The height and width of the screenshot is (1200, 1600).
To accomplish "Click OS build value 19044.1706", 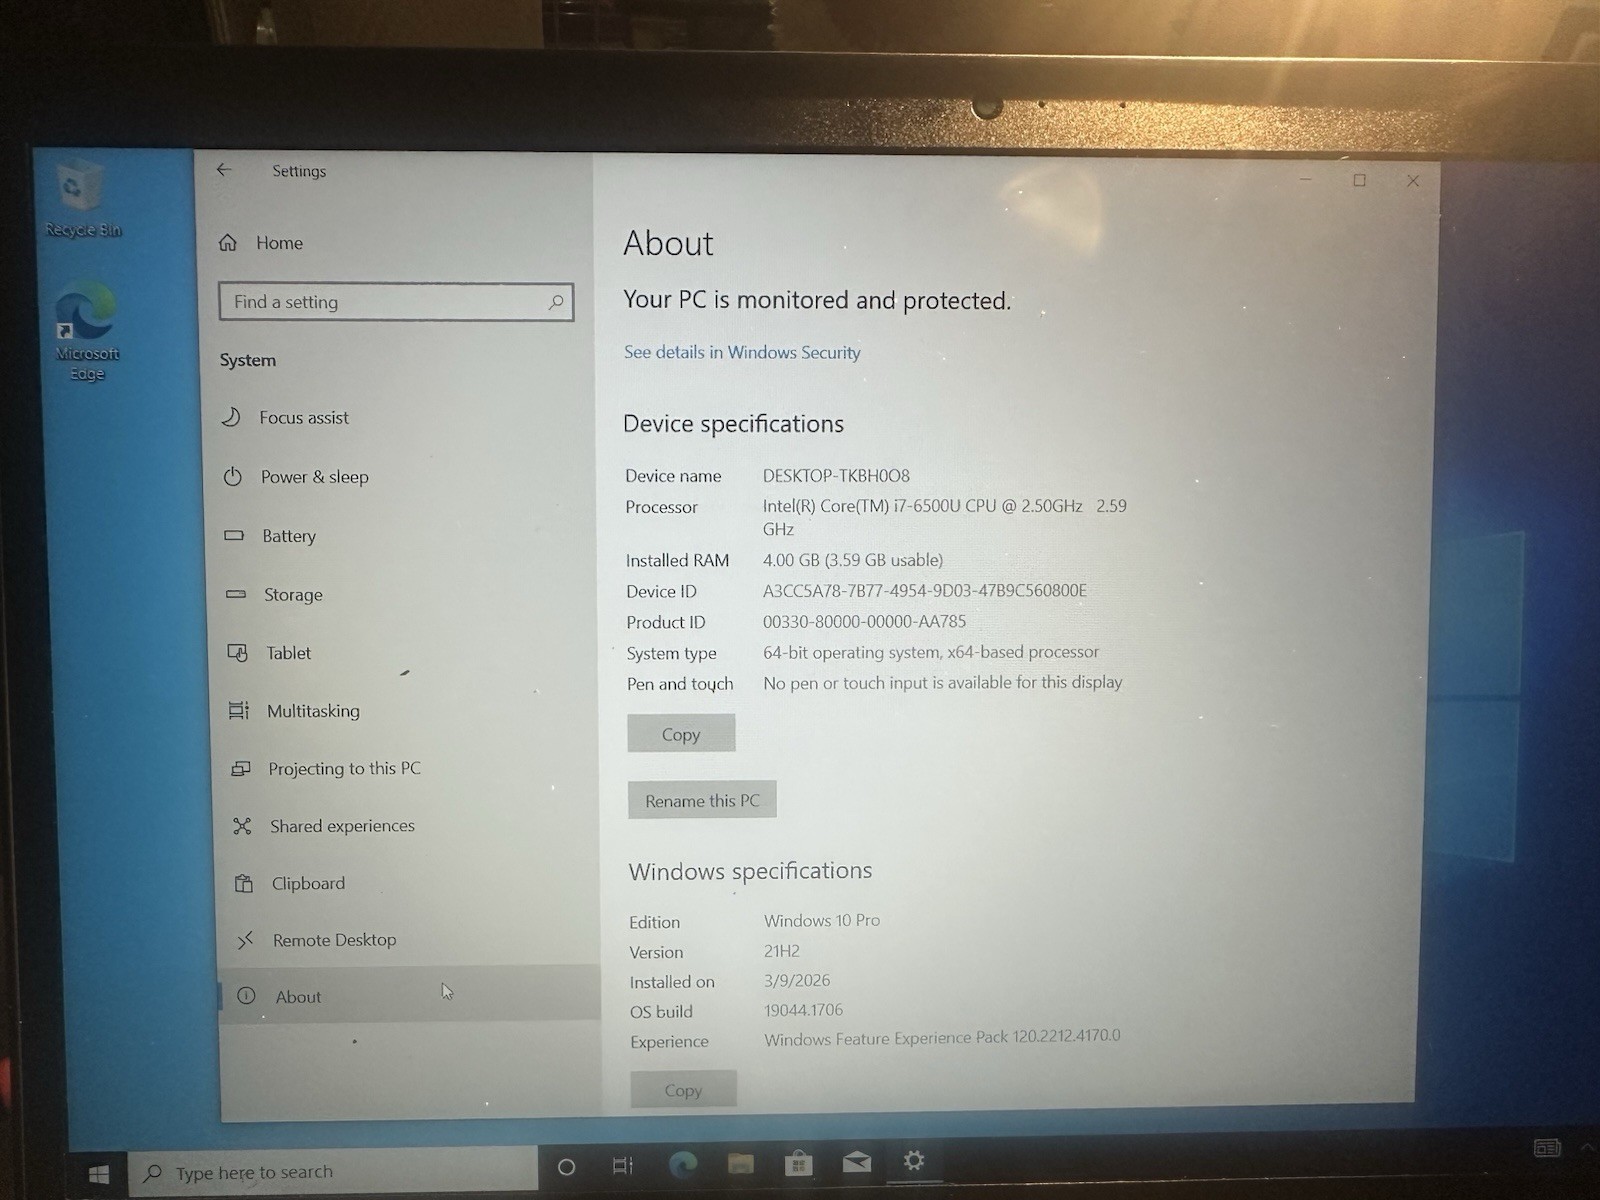I will 804,1010.
